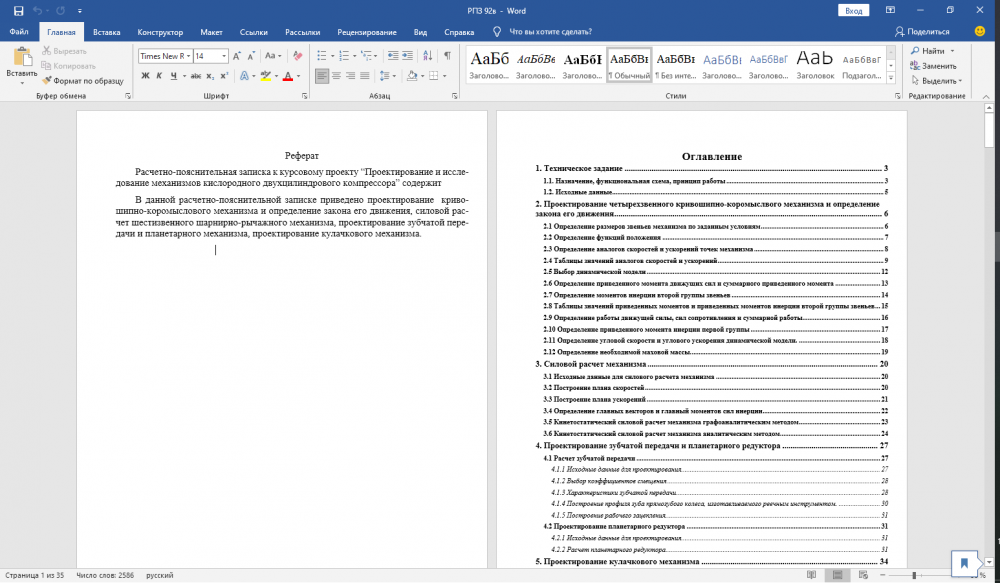Click the zoom slider in the status bar
This screenshot has width=1000, height=583.
point(916,575)
